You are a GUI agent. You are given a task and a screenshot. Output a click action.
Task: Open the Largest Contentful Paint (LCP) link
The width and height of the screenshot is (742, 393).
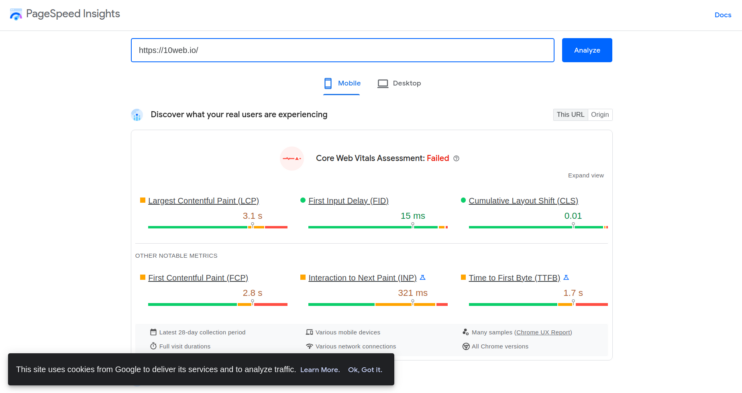(203, 201)
